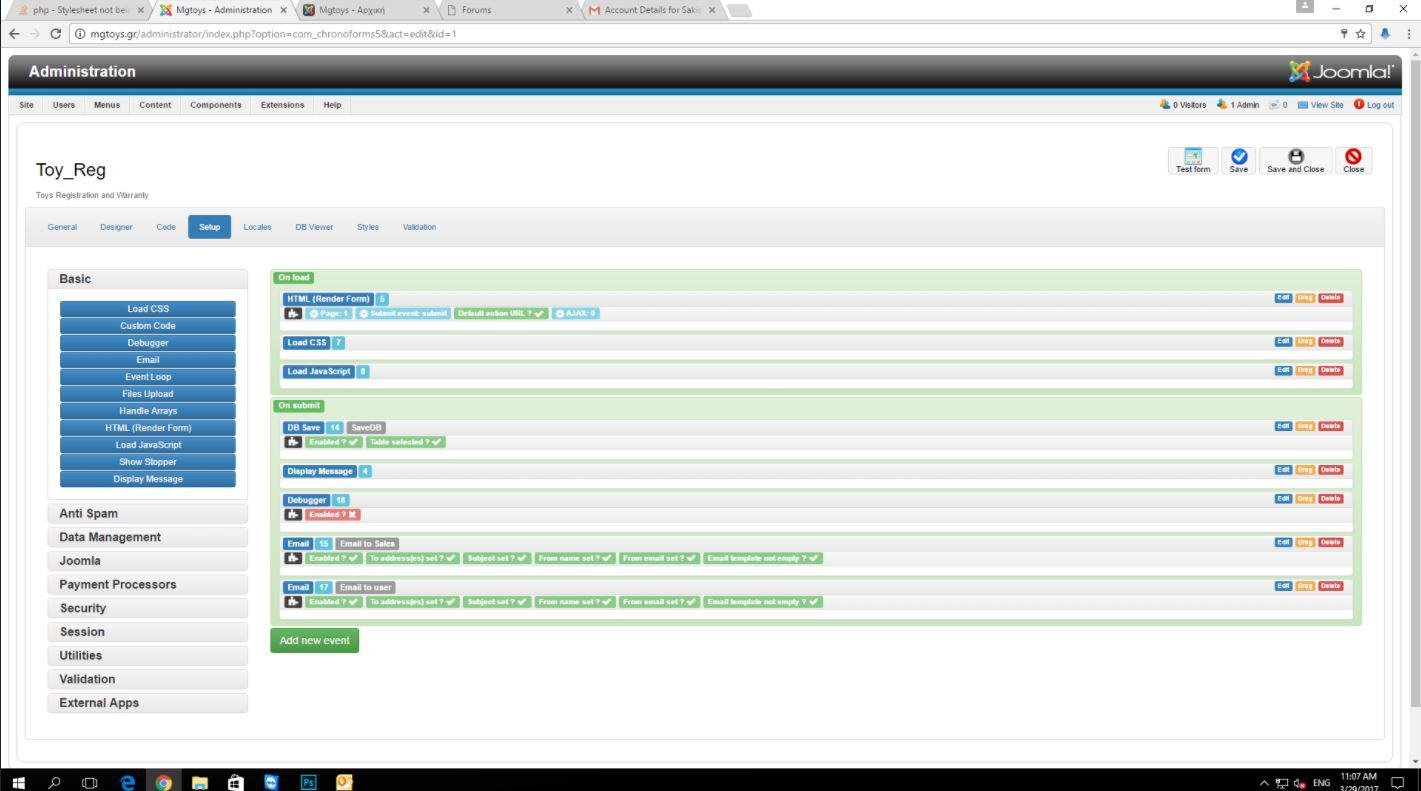Collapse the Basic actions group
This screenshot has width=1421, height=791.
[147, 279]
